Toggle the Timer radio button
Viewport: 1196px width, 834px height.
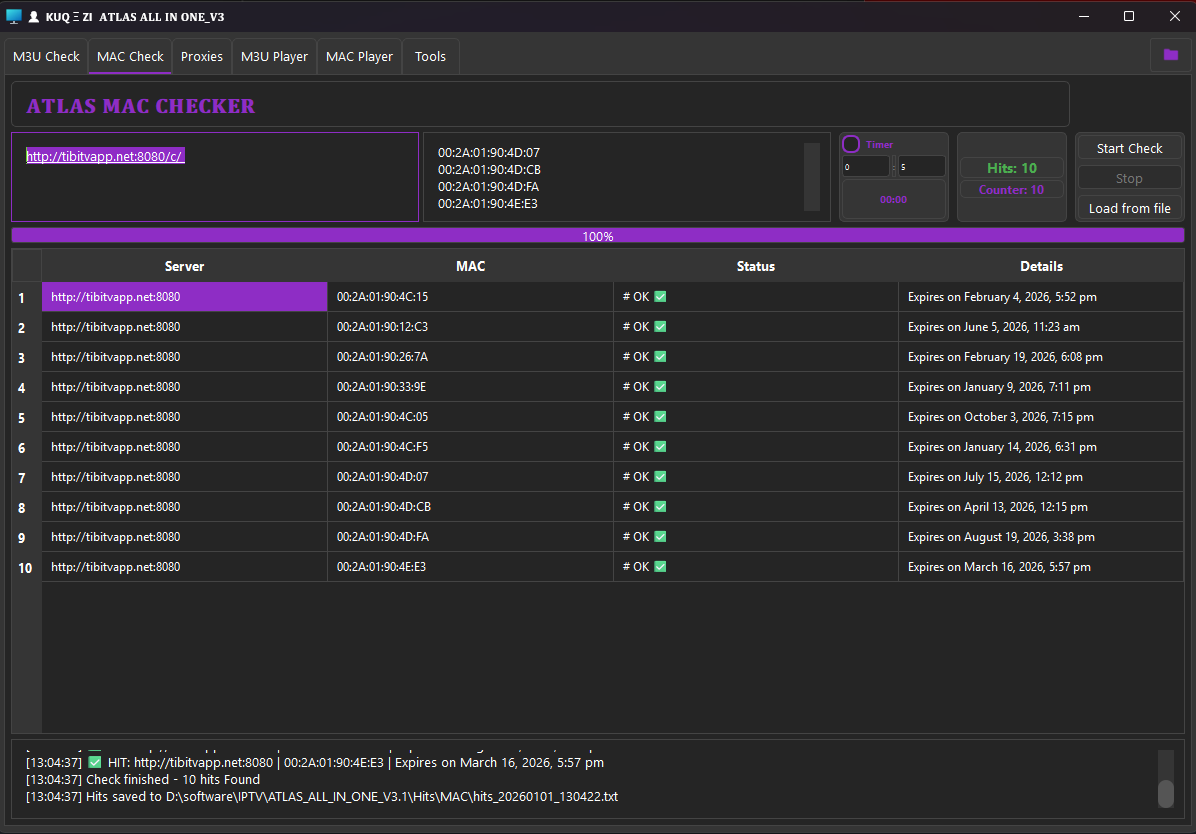pos(851,144)
